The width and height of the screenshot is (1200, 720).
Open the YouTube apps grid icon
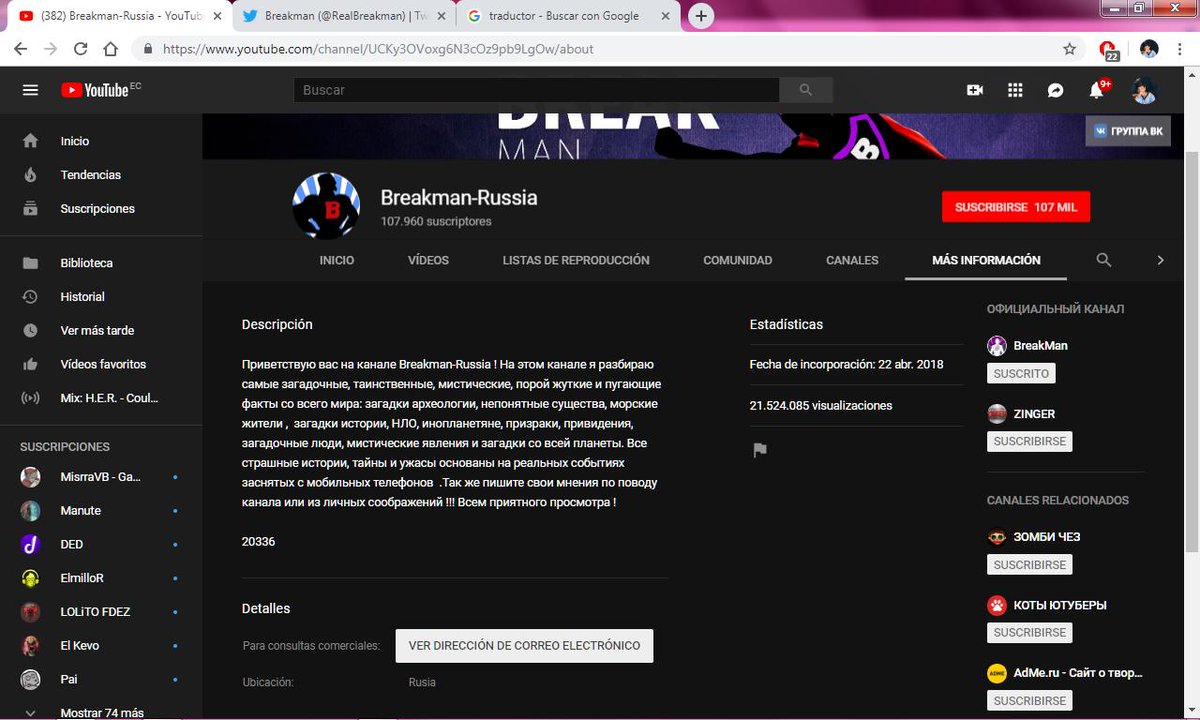1015,90
